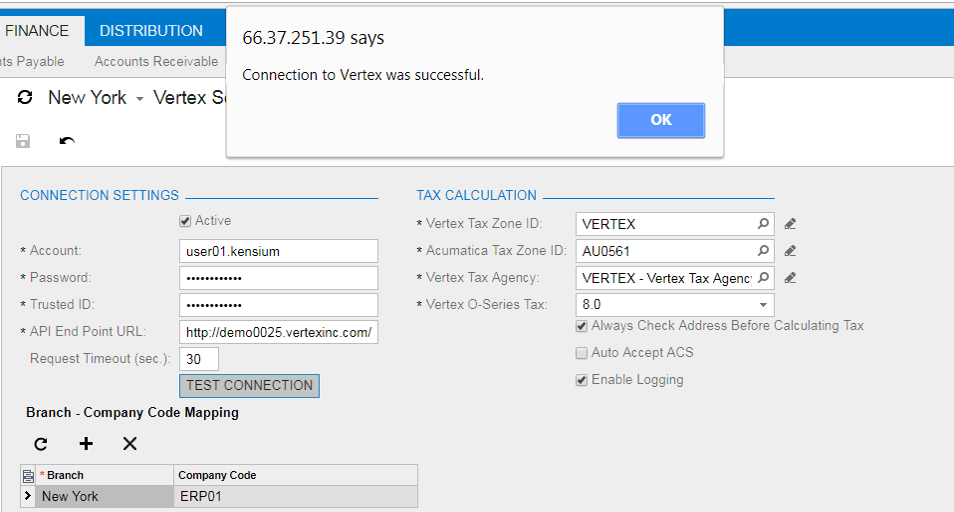Open the Vertex O-Series Tax dropdown

(763, 305)
